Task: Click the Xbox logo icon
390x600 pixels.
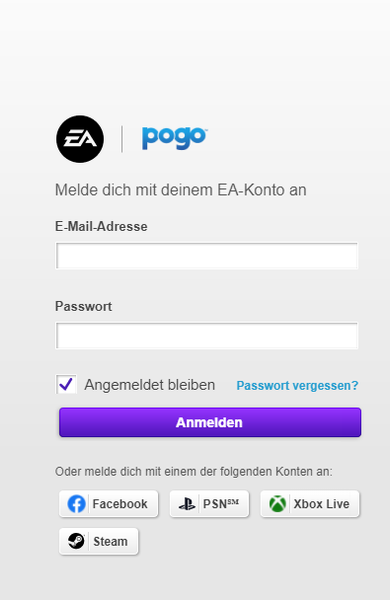Action: (277, 504)
